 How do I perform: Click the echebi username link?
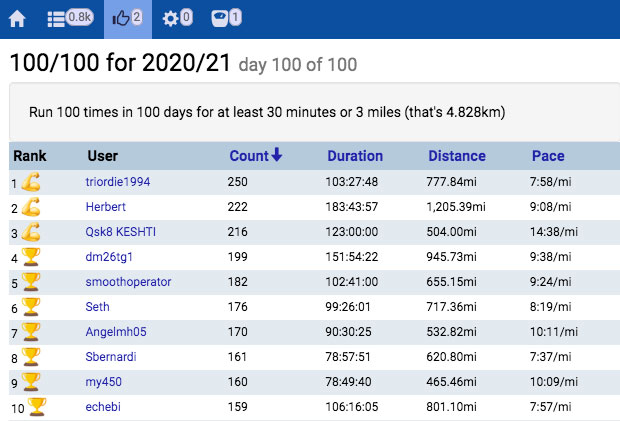[x=104, y=406]
